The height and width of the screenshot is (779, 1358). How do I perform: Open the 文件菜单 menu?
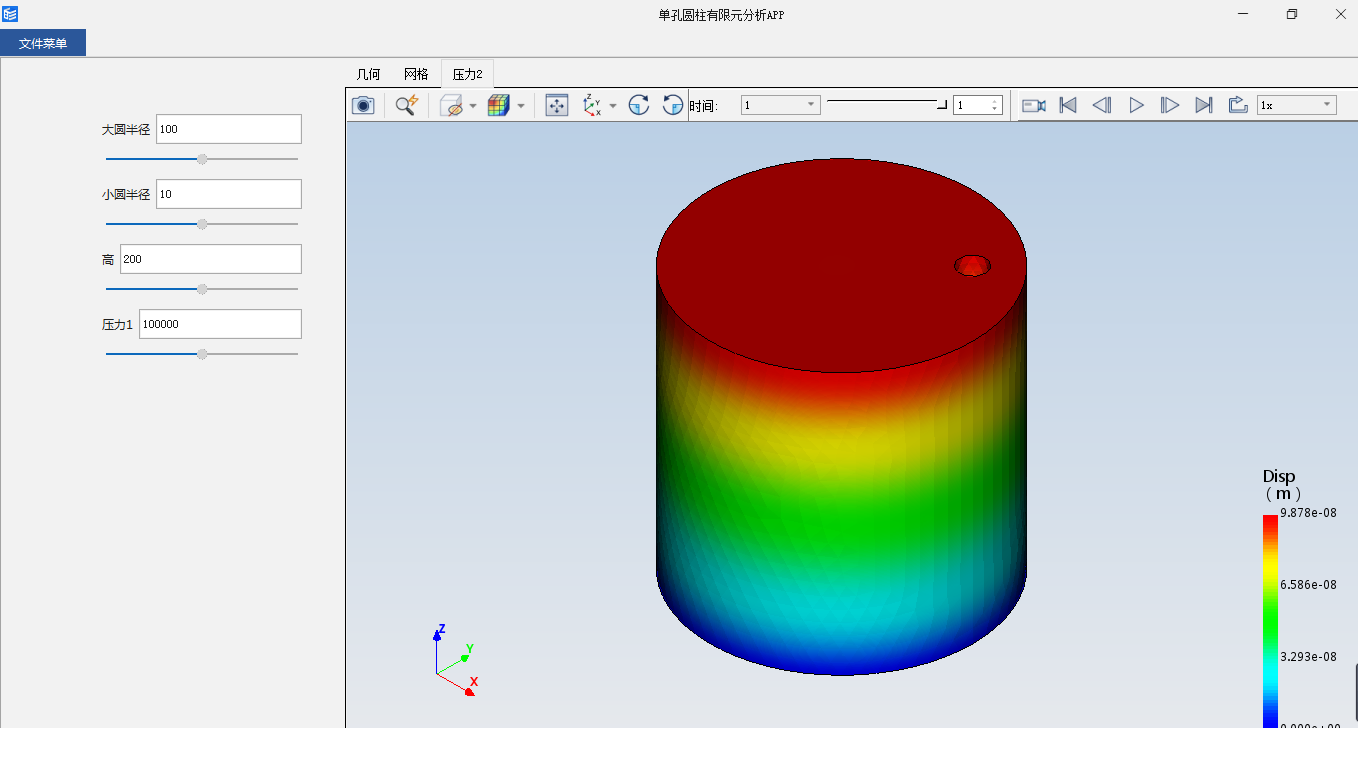coord(43,43)
